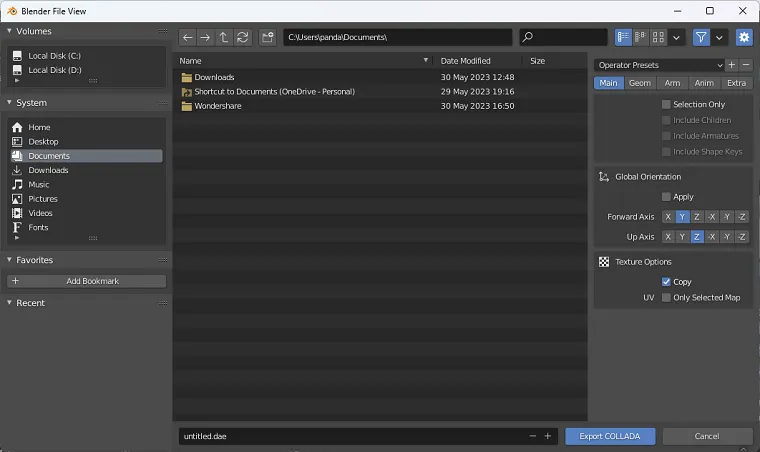Open the Pictures system folder
The image size is (760, 452).
coord(86,199)
